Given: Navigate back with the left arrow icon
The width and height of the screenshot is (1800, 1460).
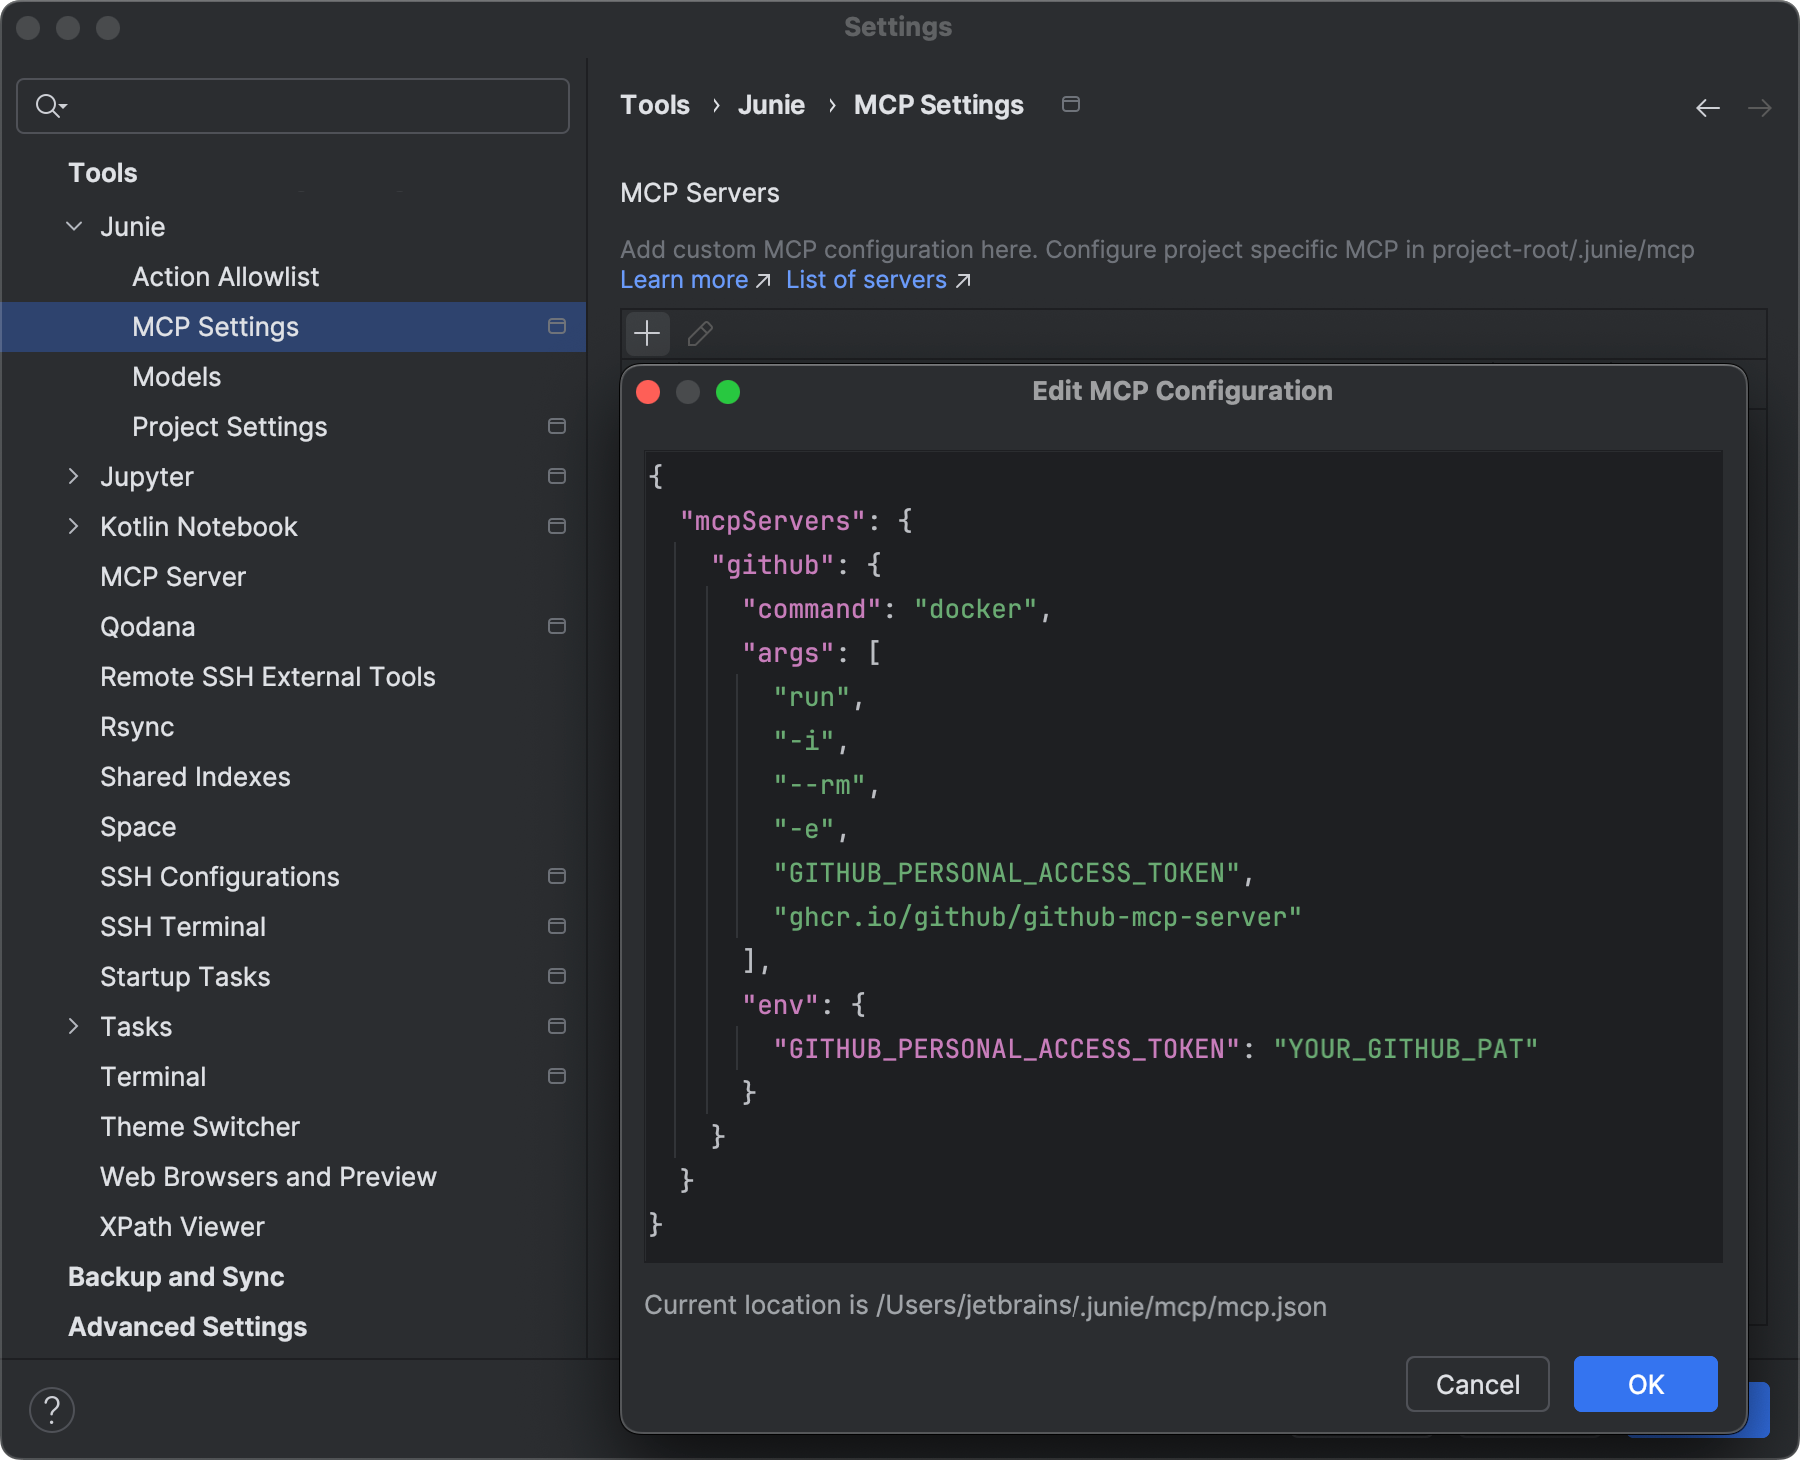Looking at the screenshot, I should click(1706, 108).
